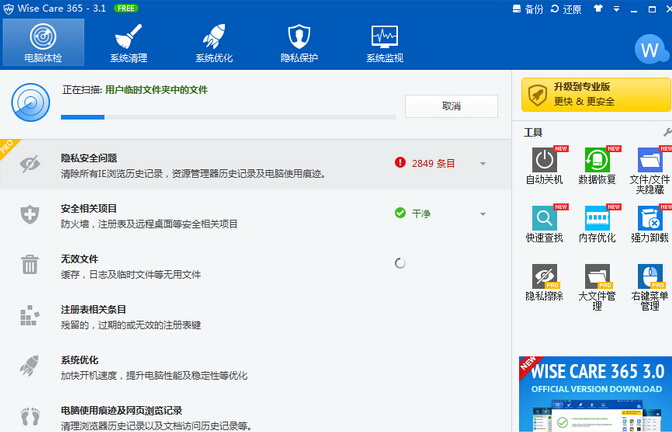Click the green check beside 干净
The image size is (672, 432).
400,213
